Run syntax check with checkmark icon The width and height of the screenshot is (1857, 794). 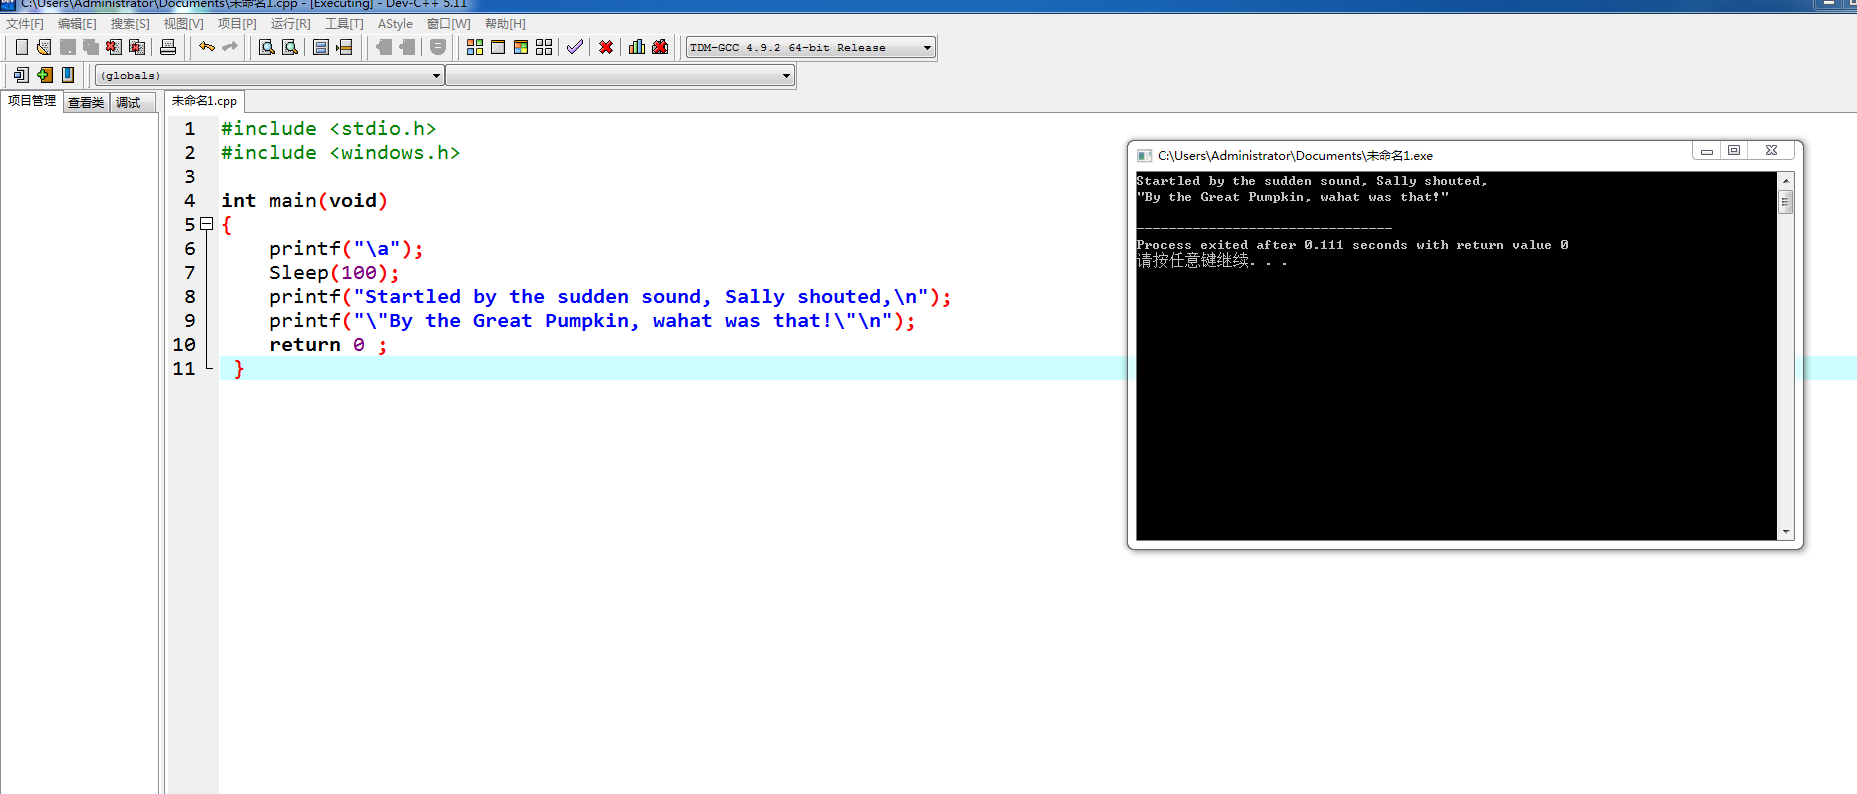[575, 47]
